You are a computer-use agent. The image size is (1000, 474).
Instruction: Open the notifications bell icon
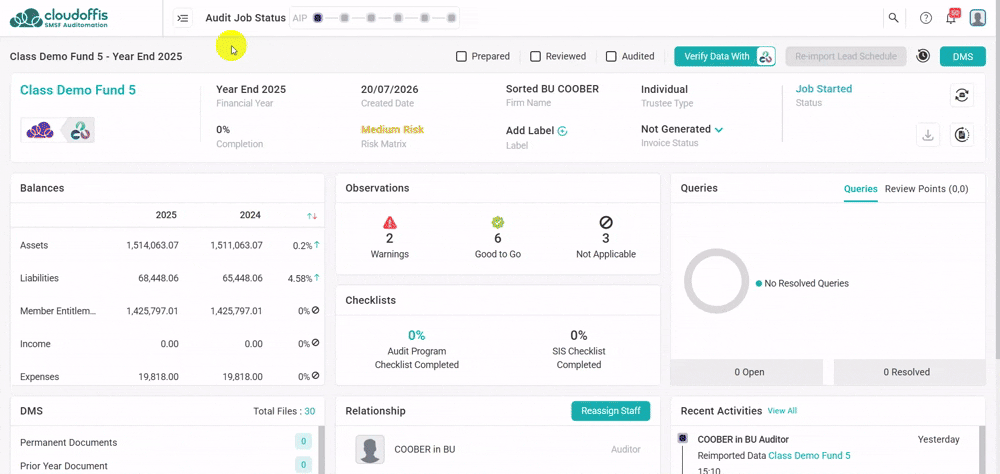[x=951, y=18]
